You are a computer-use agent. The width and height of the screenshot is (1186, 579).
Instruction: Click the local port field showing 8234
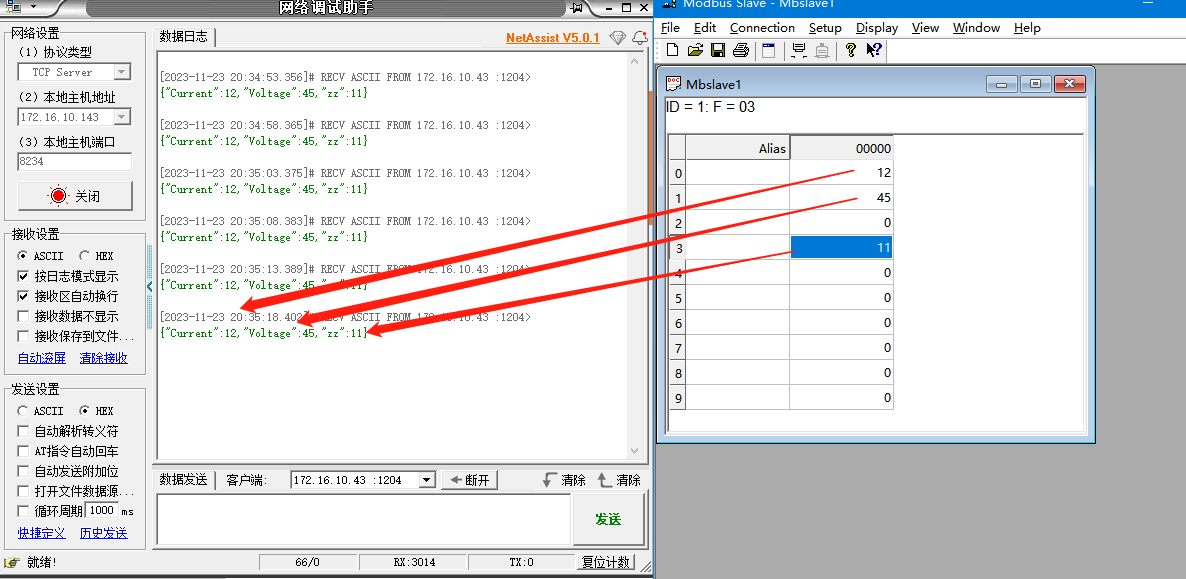pyautogui.click(x=74, y=161)
